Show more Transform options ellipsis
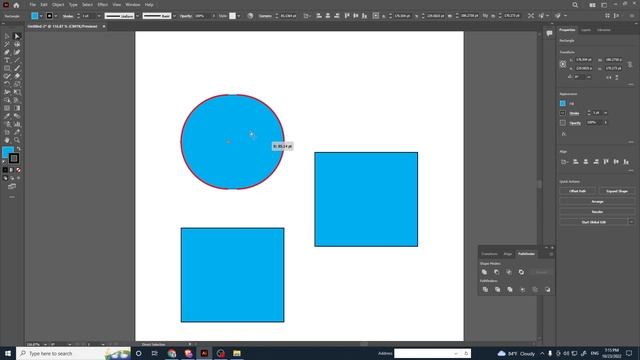The image size is (640, 360). (631, 84)
